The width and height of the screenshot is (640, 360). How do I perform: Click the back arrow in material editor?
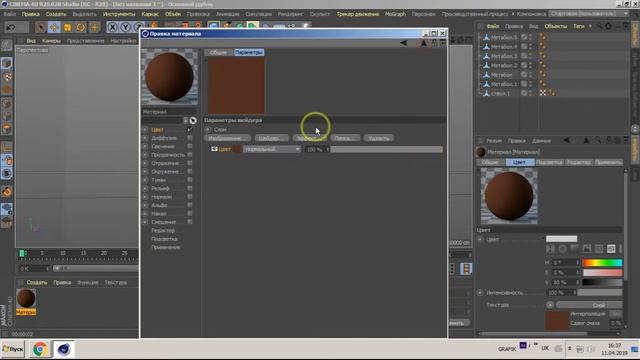tap(403, 43)
